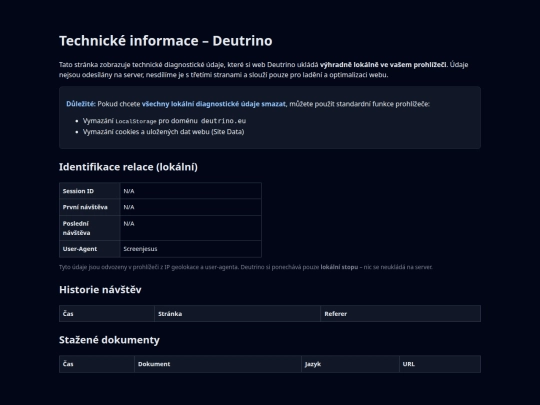Click heading 'Stažené dokumenty'

(x=109, y=340)
